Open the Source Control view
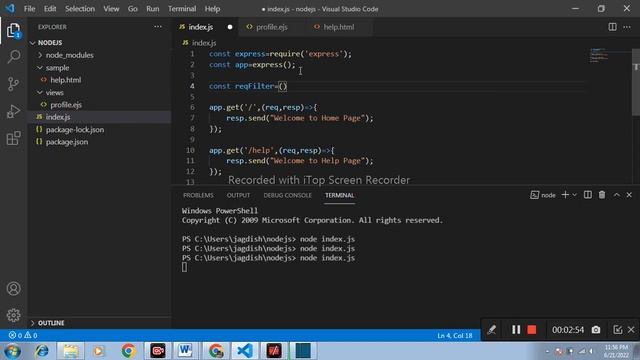The height and width of the screenshot is (360, 640). [x=13, y=84]
